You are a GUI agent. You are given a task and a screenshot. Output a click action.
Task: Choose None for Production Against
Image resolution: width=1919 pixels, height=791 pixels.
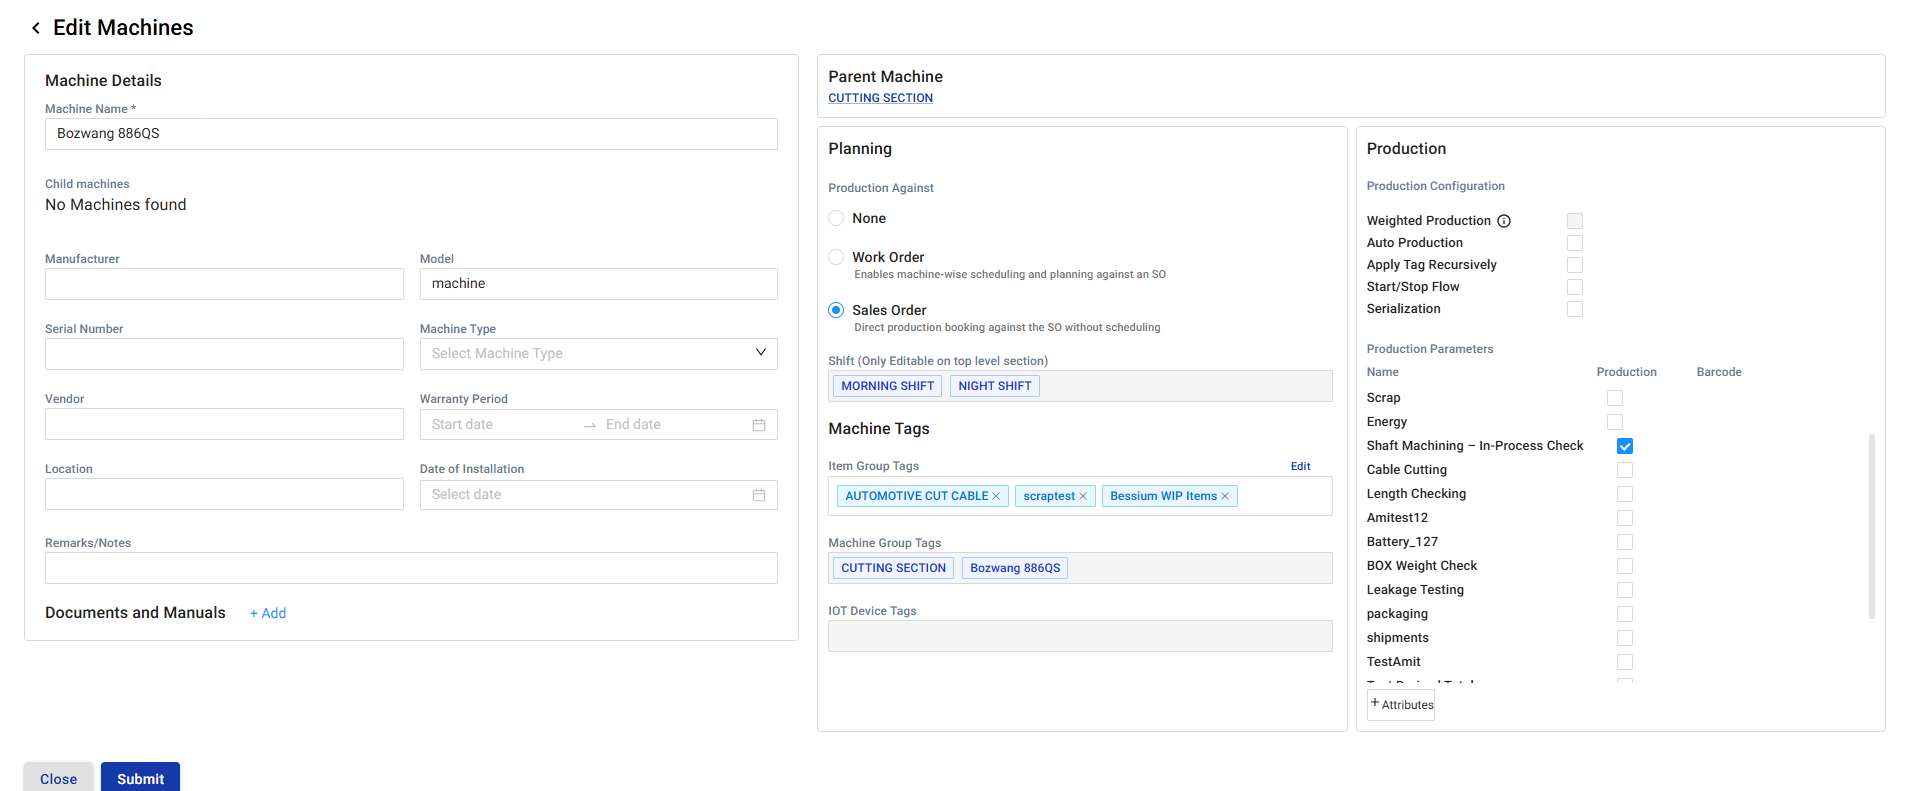point(836,218)
